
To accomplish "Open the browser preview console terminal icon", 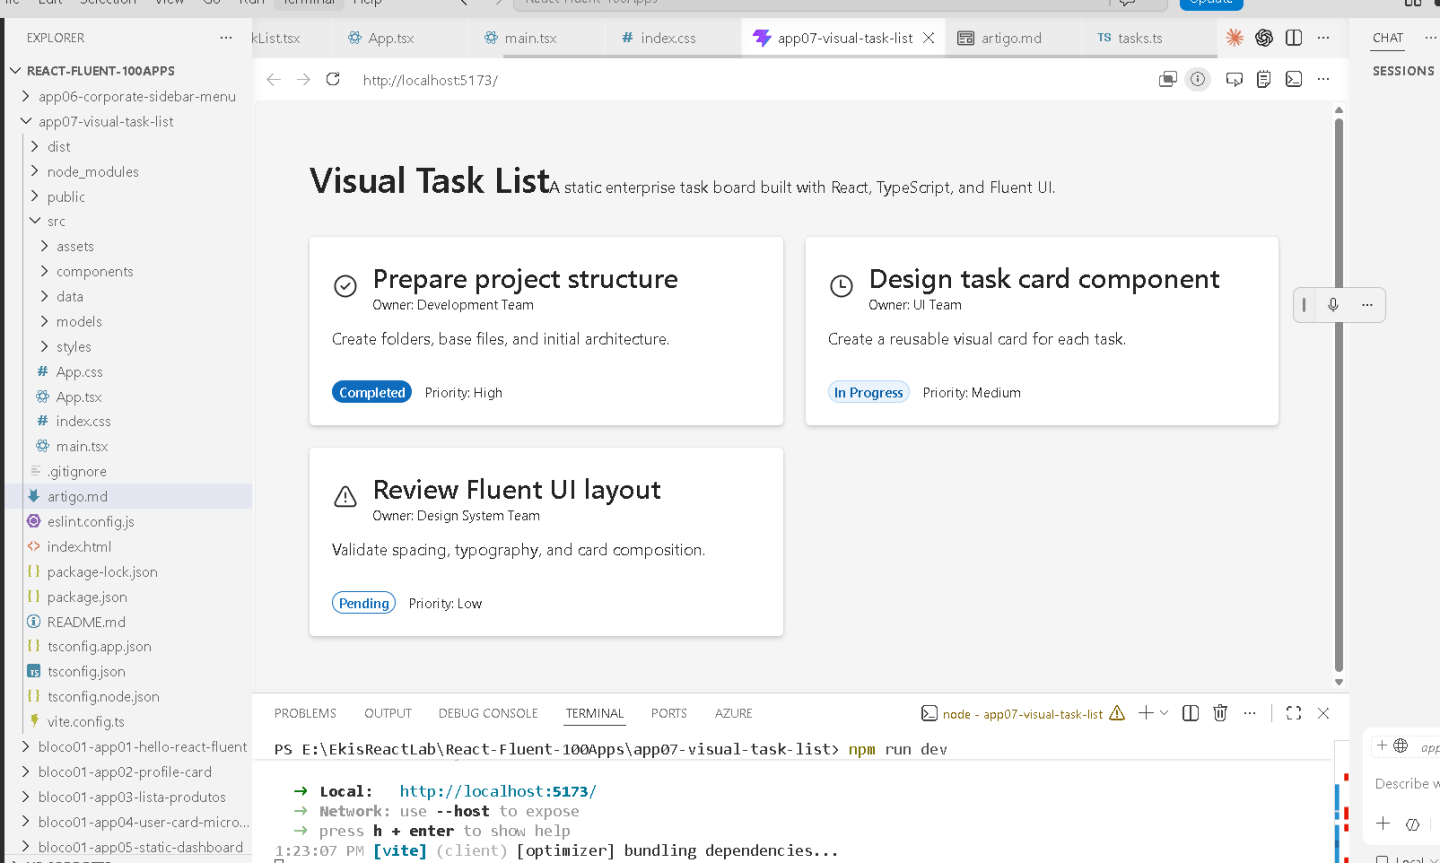I will tap(1294, 79).
